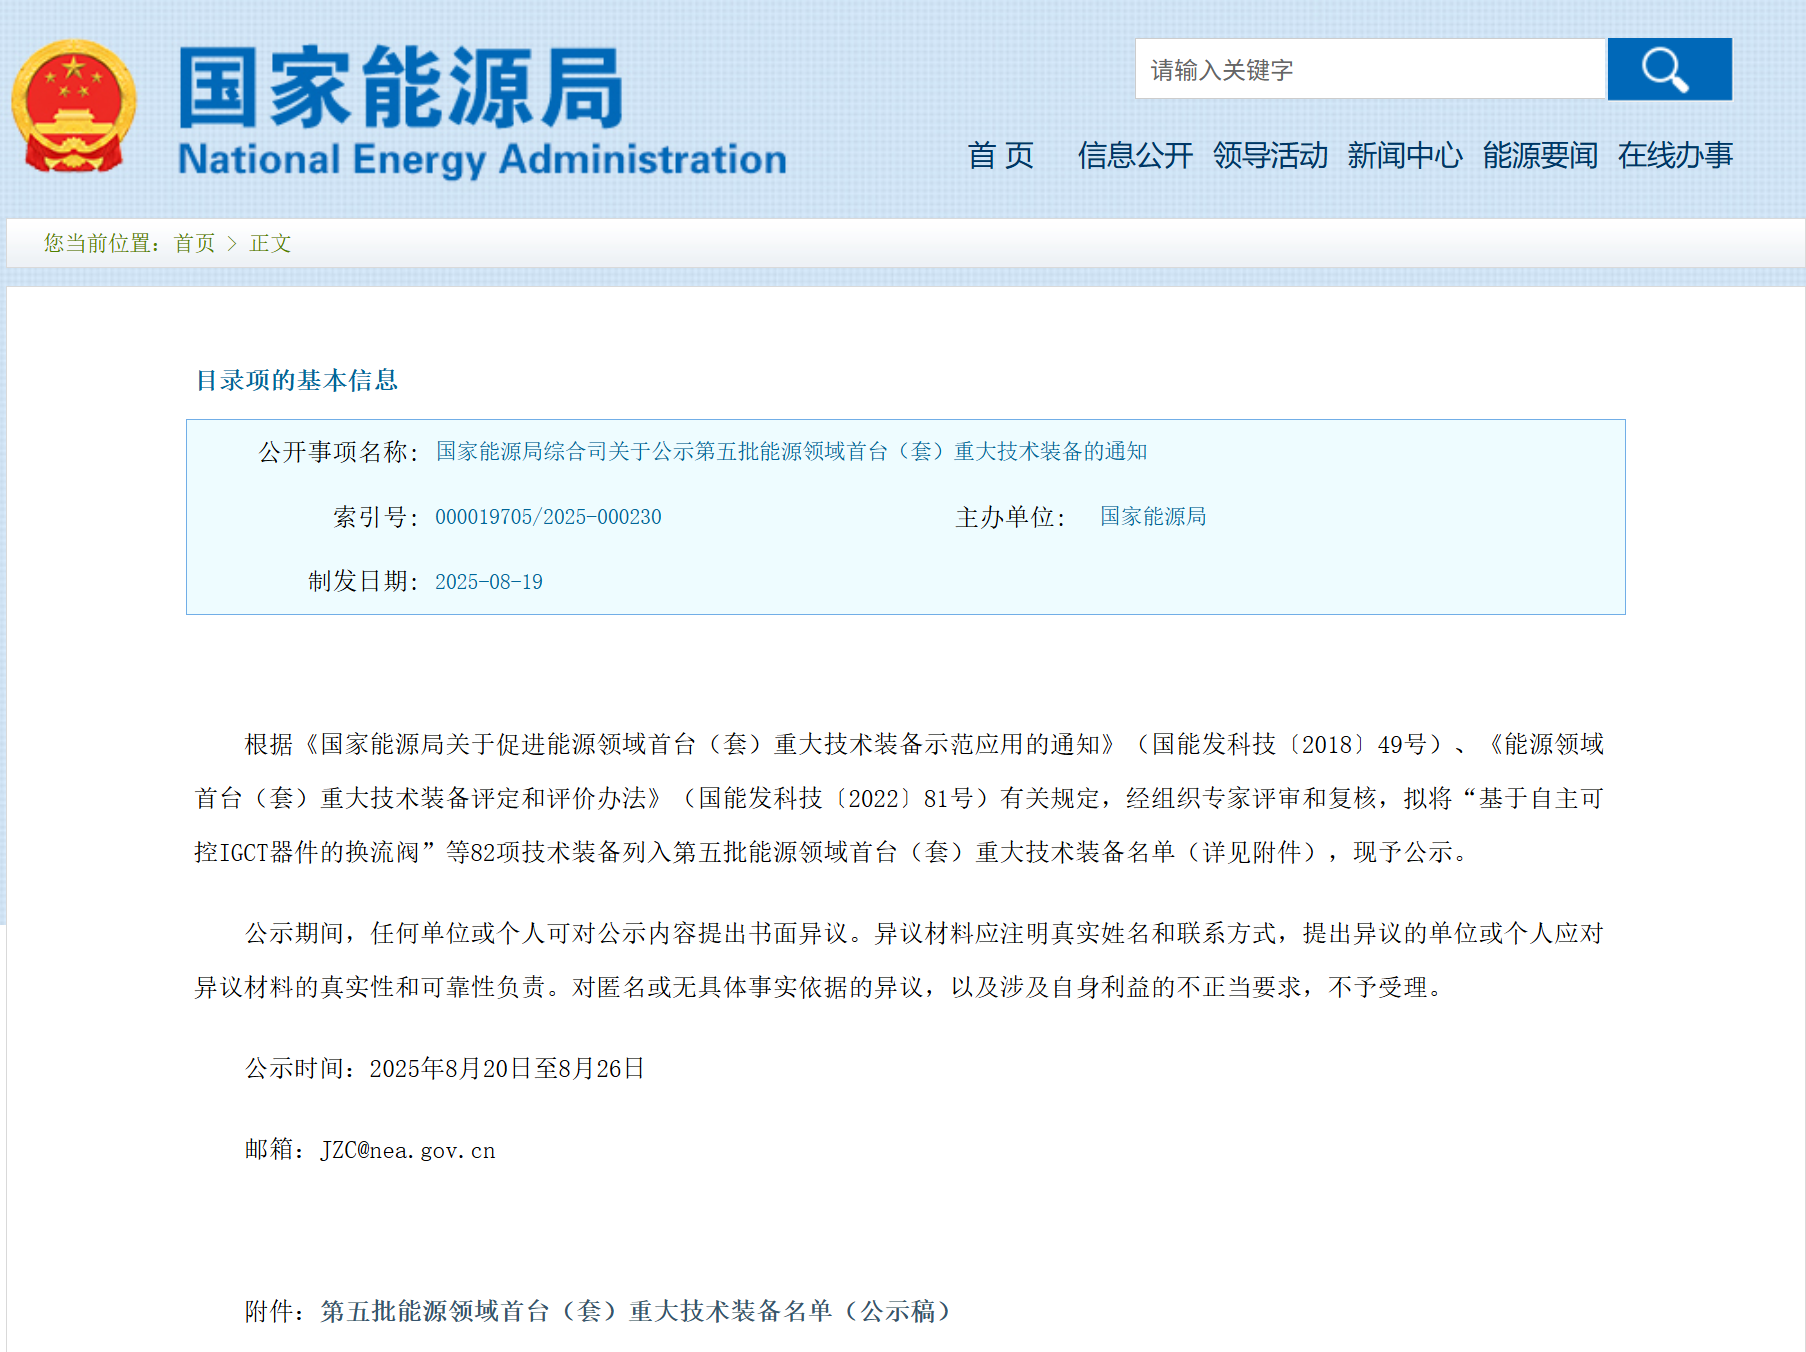Click the notice title in 公开事项名称 row
Screen dimensions: 1806x1352
tap(791, 452)
